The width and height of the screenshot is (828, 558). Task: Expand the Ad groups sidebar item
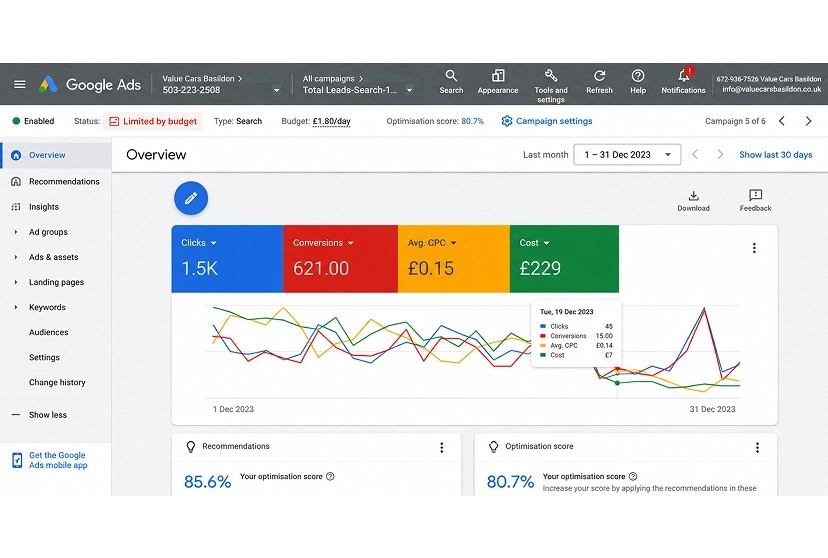point(16,232)
